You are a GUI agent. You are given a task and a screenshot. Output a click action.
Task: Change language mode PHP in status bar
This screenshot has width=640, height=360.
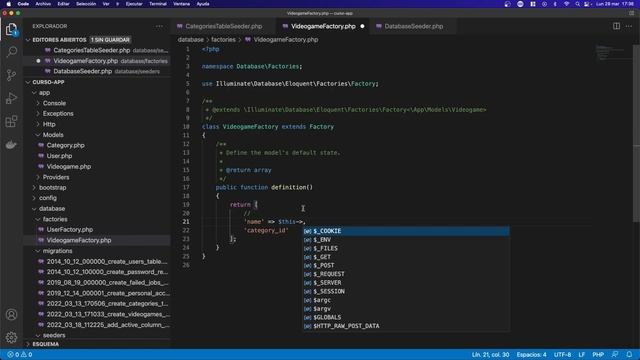point(598,355)
